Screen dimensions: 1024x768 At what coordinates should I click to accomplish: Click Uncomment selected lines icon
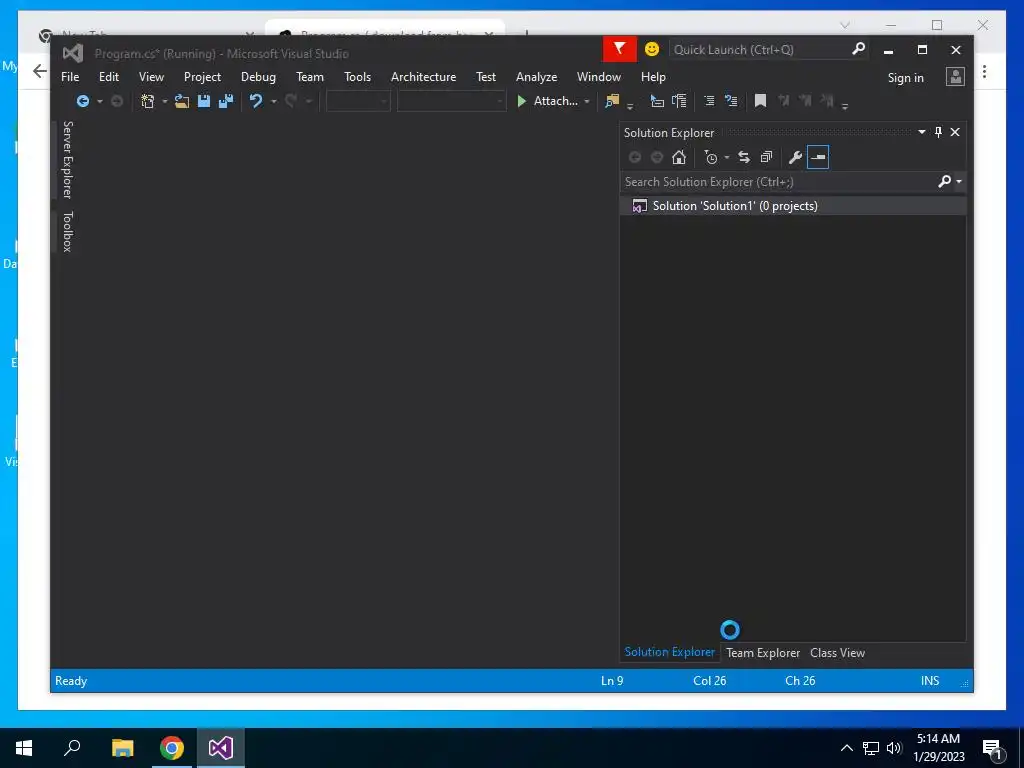pyautogui.click(x=731, y=101)
